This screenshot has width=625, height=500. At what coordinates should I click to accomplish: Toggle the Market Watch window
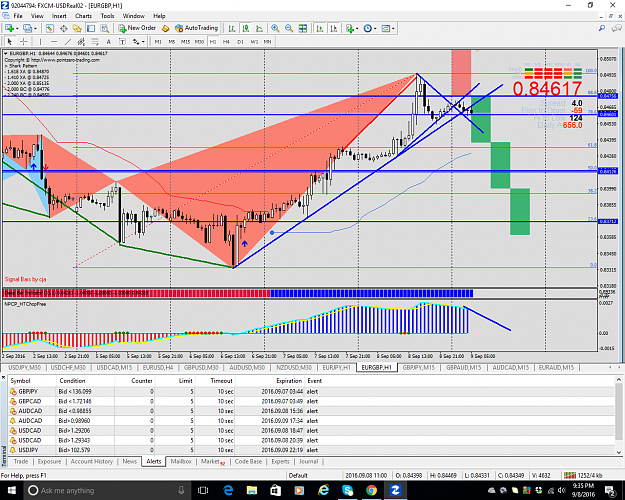tap(49, 28)
